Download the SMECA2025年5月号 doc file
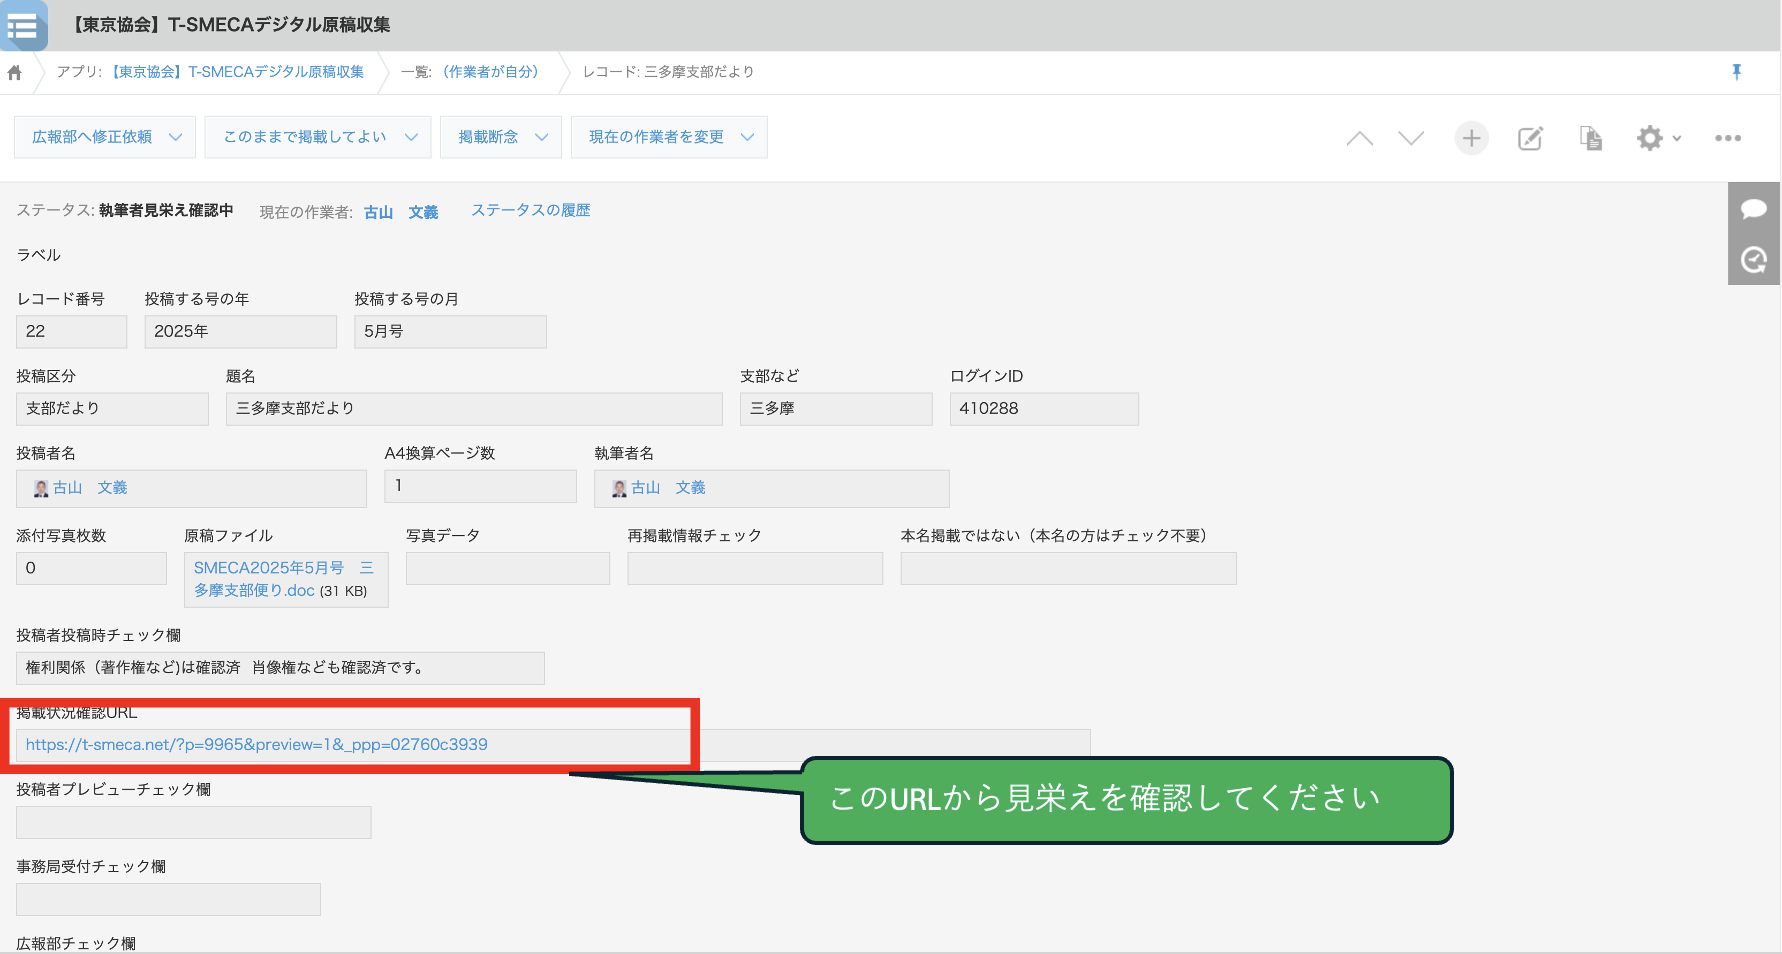Screen dimensions: 1782x954 coord(284,579)
